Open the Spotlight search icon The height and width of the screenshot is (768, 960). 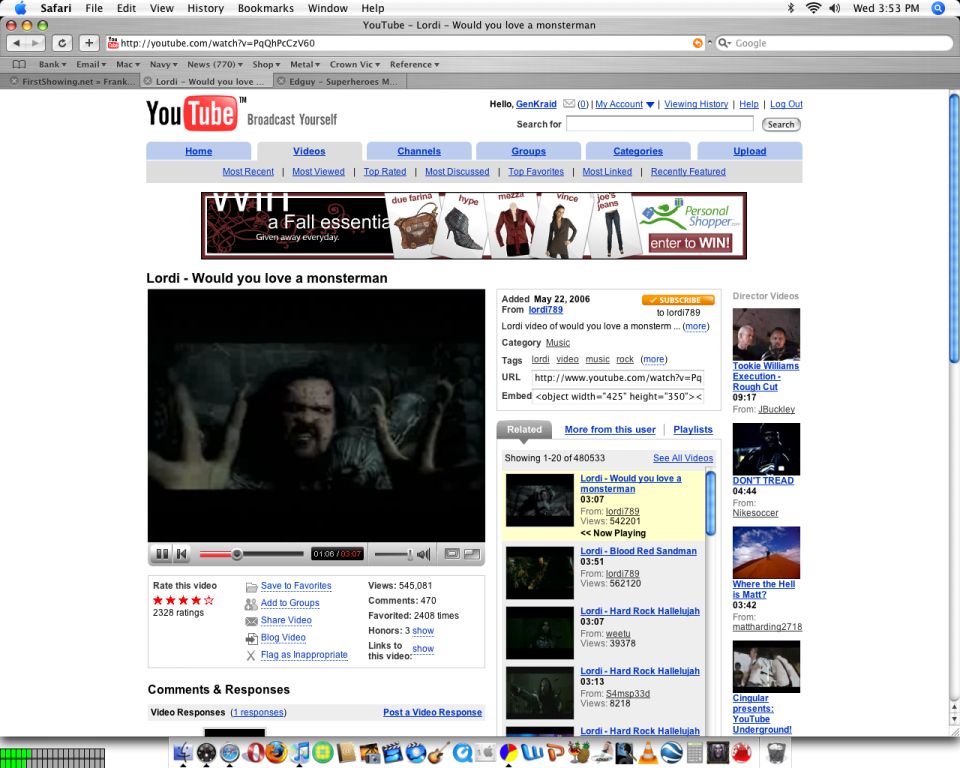[x=937, y=8]
